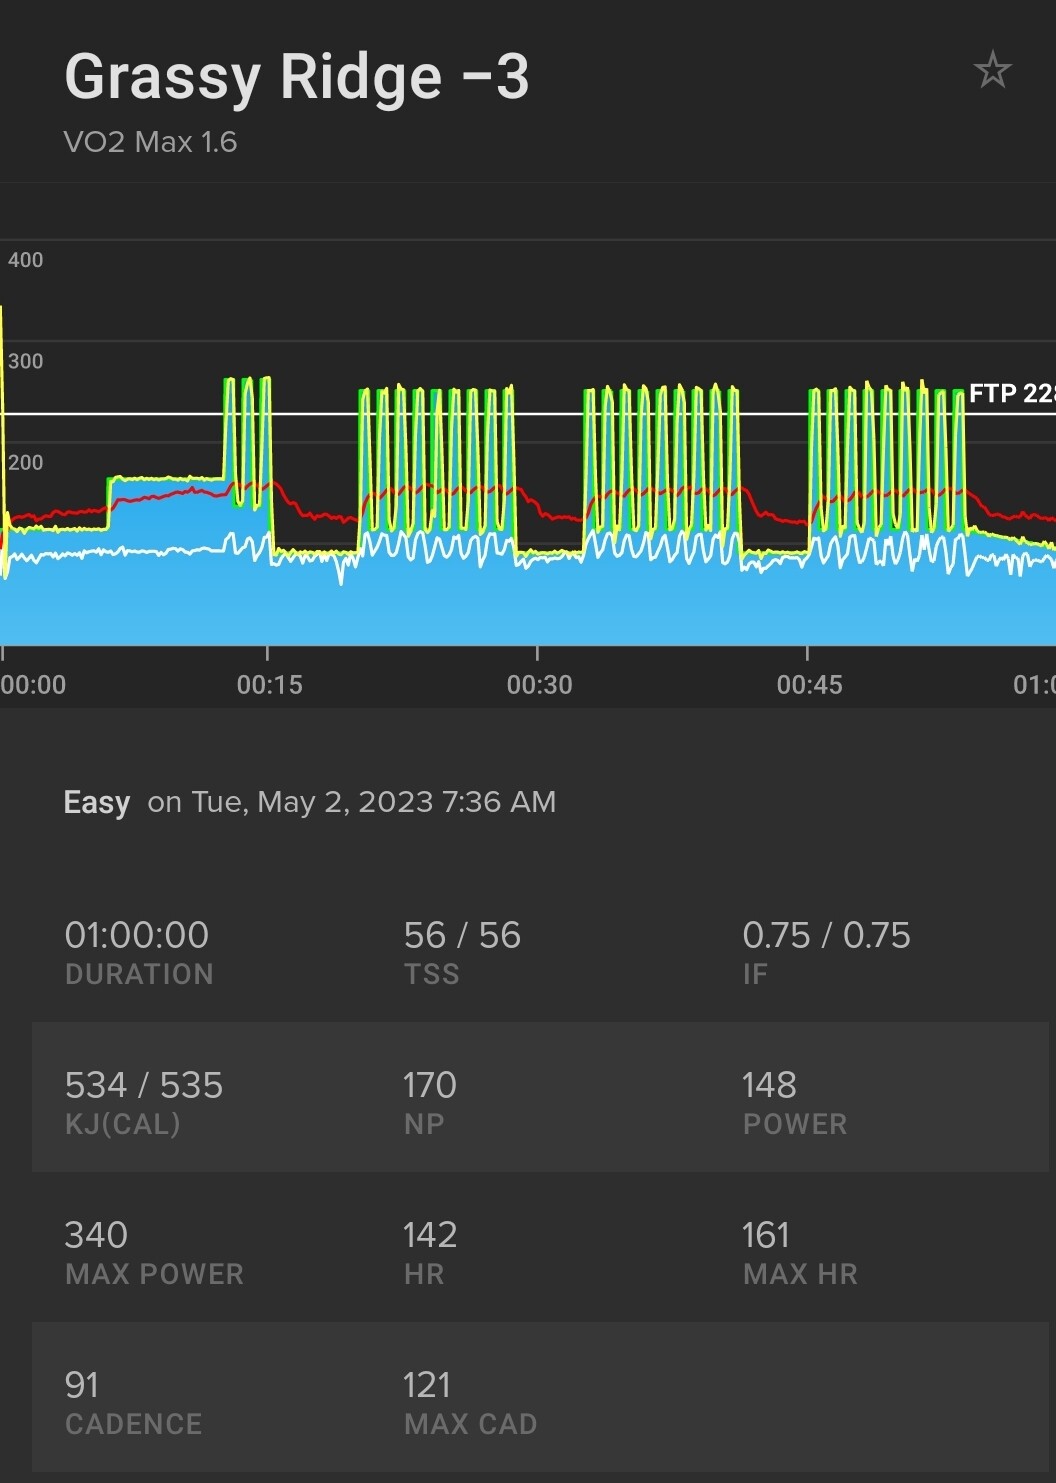The image size is (1056, 1483).
Task: Select the VO2 Max 1.6 subtitle
Action: pos(151,142)
